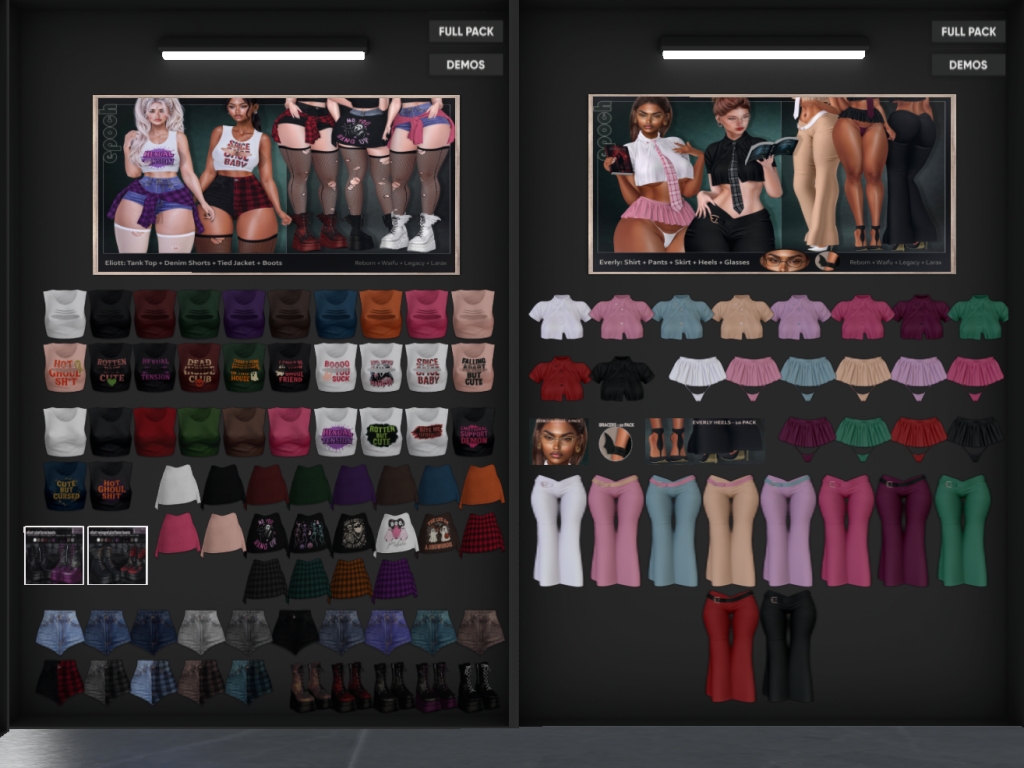Choose the orange plaid mini skirt

point(351,580)
